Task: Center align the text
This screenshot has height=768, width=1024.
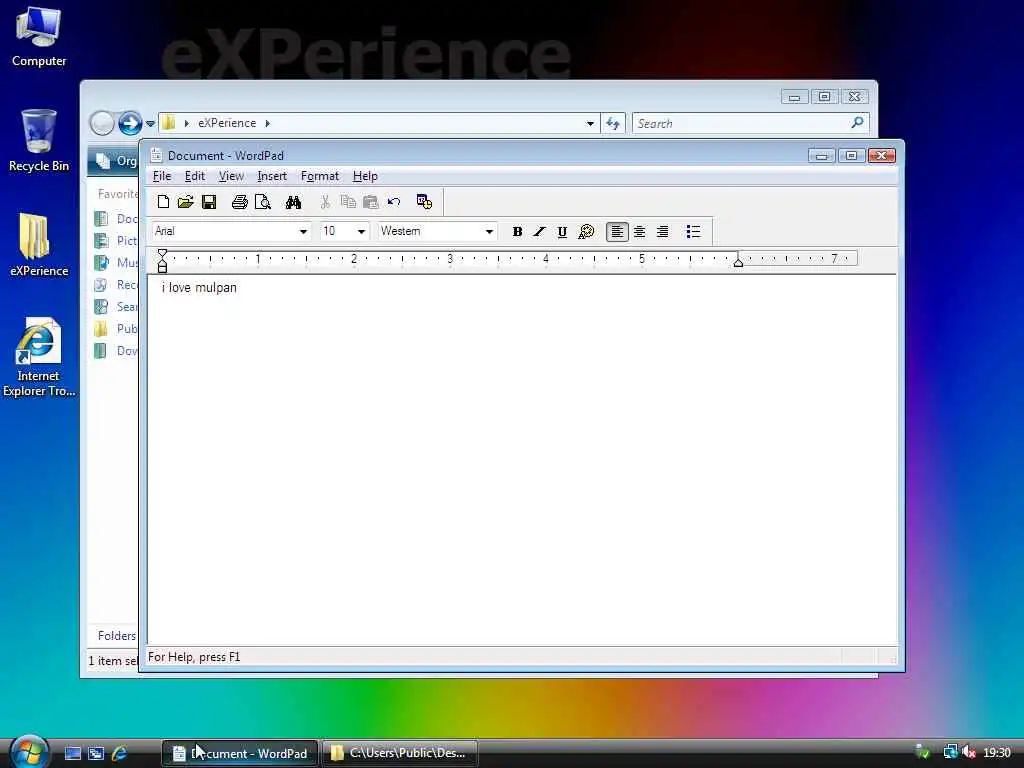Action: tap(640, 231)
